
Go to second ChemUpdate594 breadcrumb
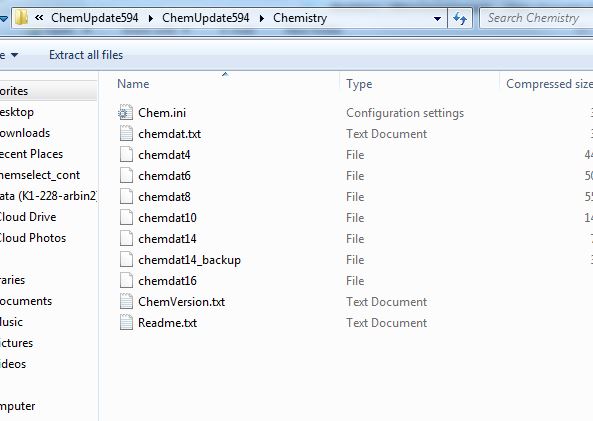coord(206,18)
